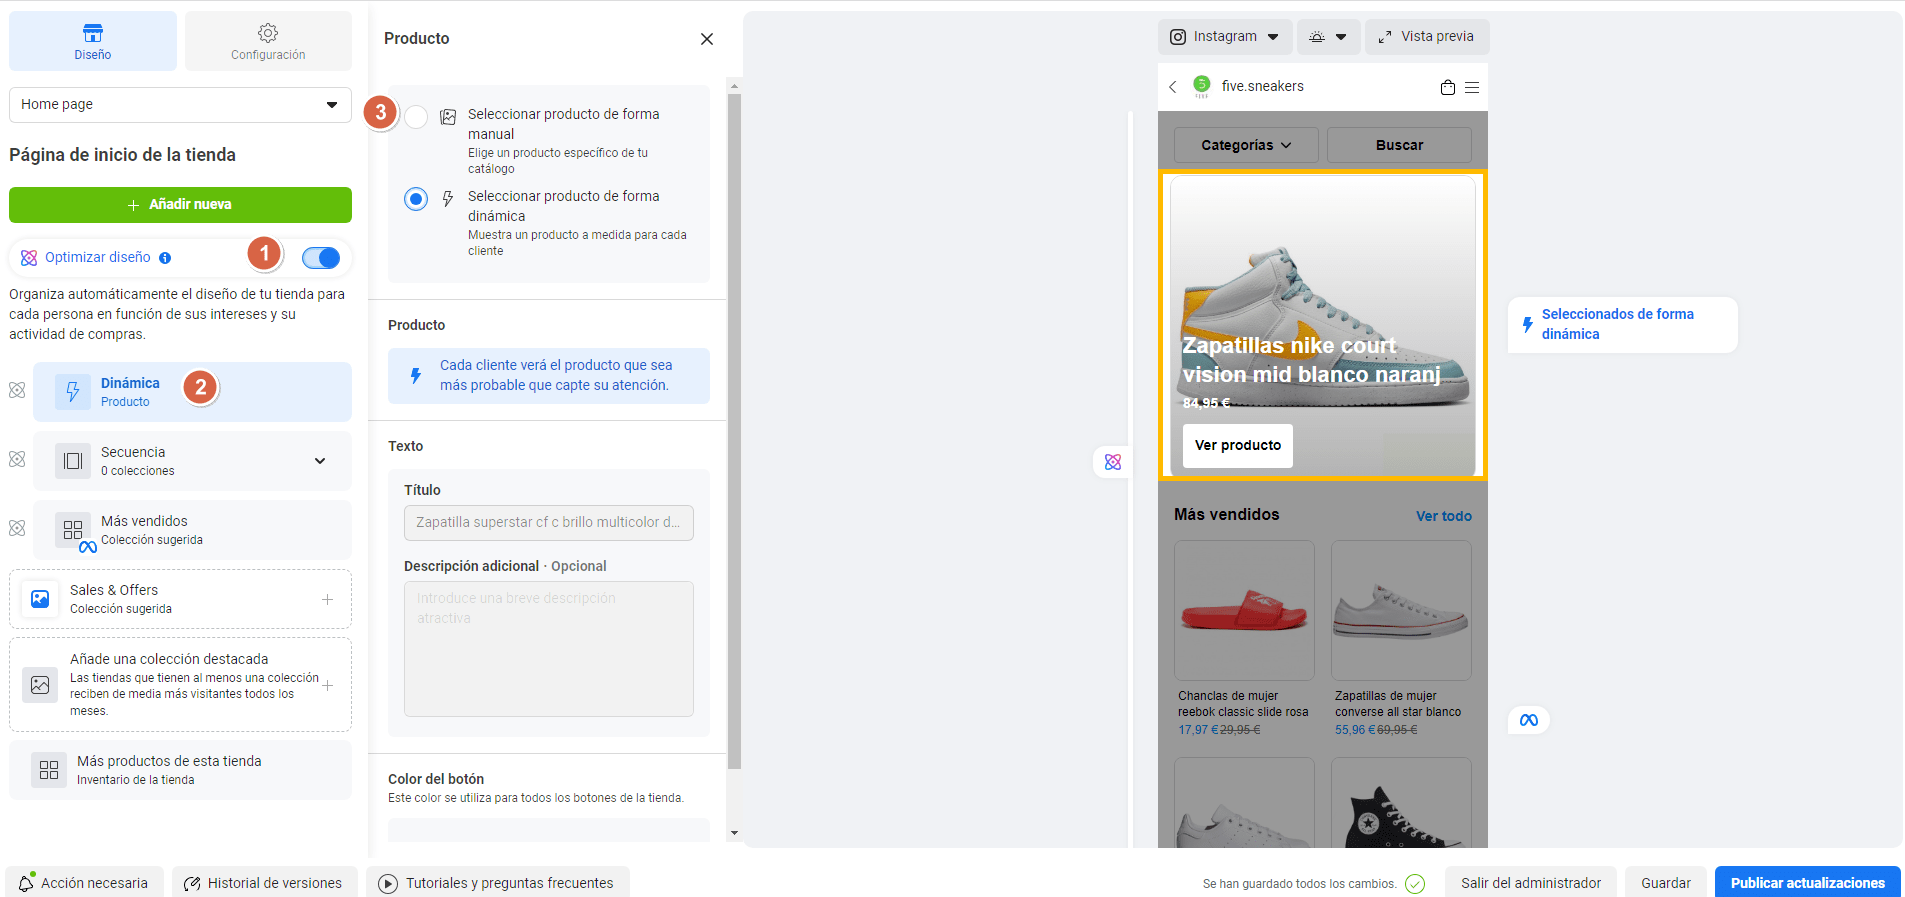Click the green Añadir nueva button
This screenshot has width=1905, height=897.
pyautogui.click(x=180, y=205)
